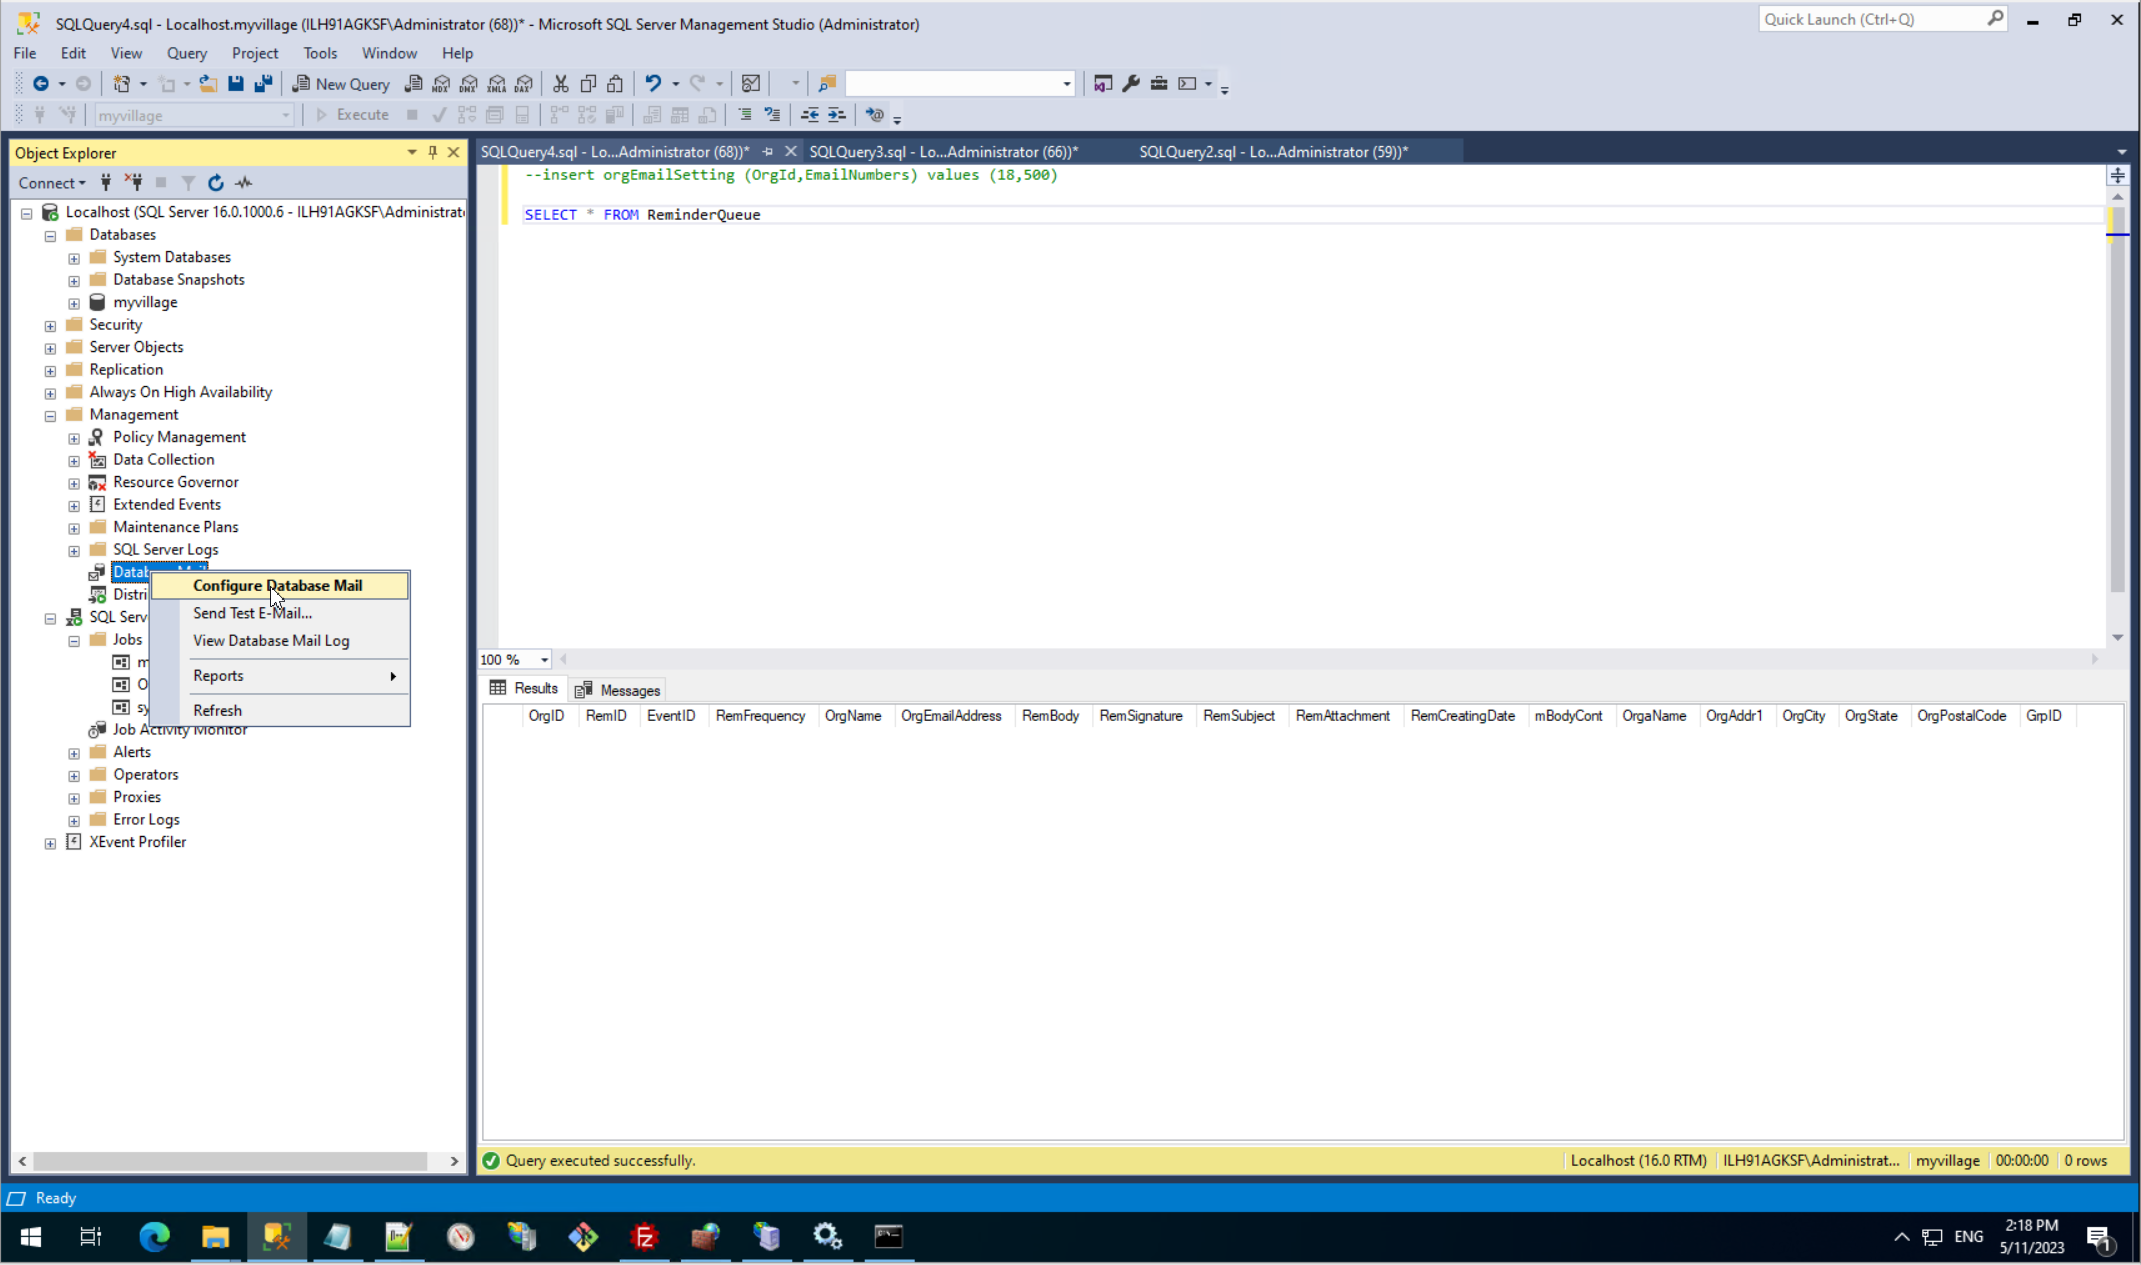This screenshot has width=2141, height=1265.
Task: Toggle pin on SQLQuery4.sql tab
Action: pos(768,152)
